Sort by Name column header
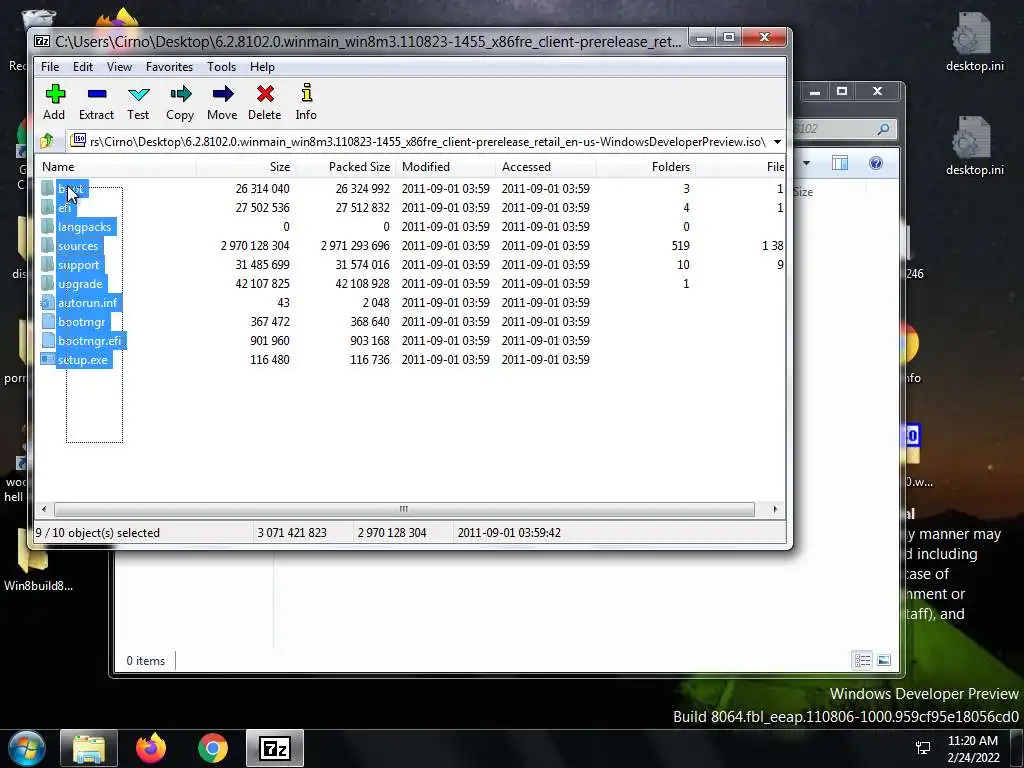 click(118, 167)
